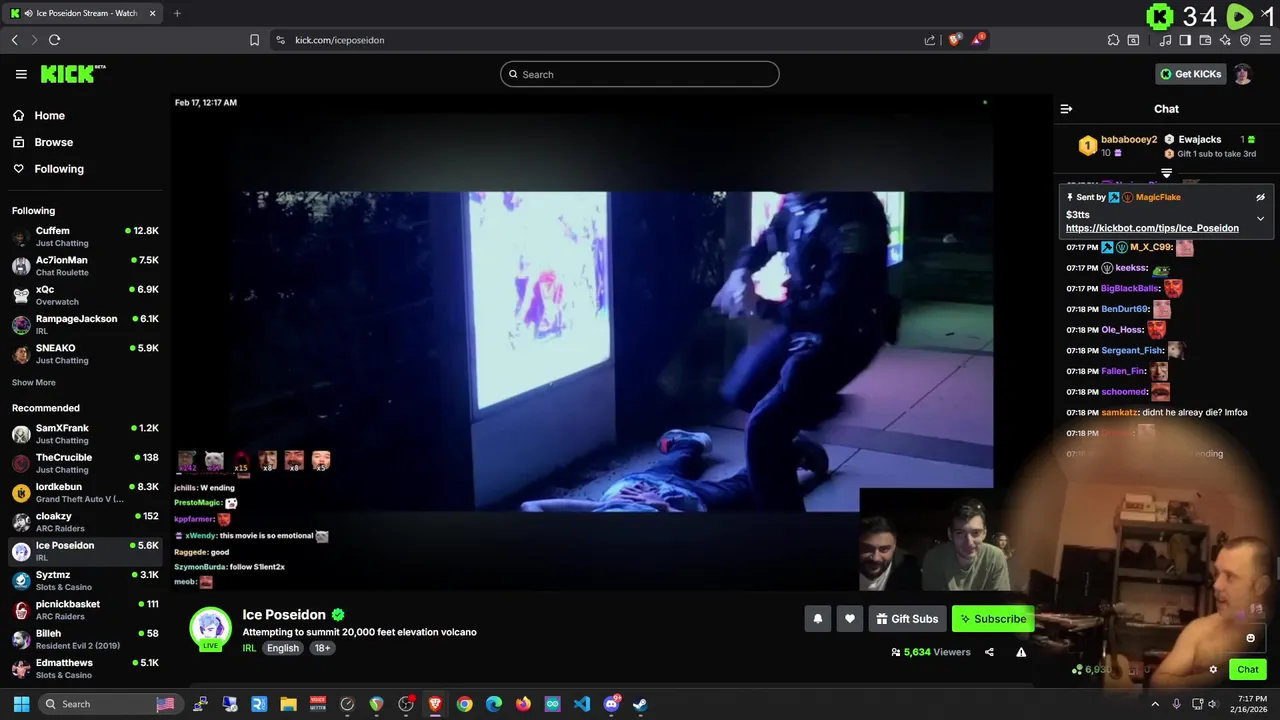Open SNEAKO's channel

click(85, 354)
